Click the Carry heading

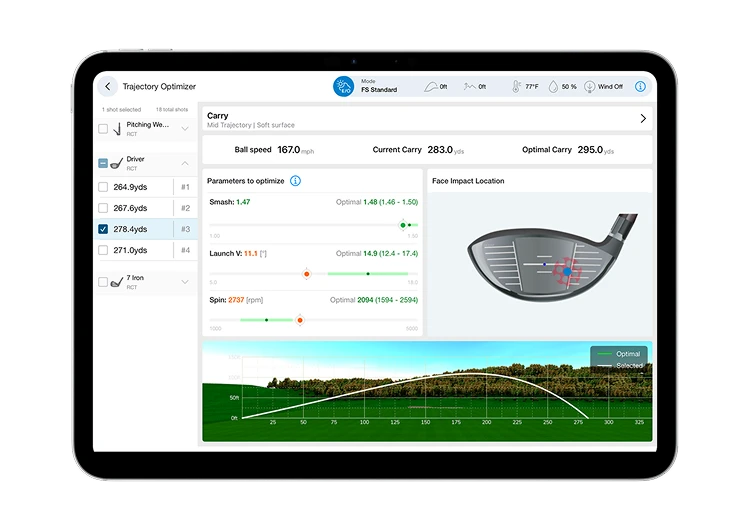(218, 116)
